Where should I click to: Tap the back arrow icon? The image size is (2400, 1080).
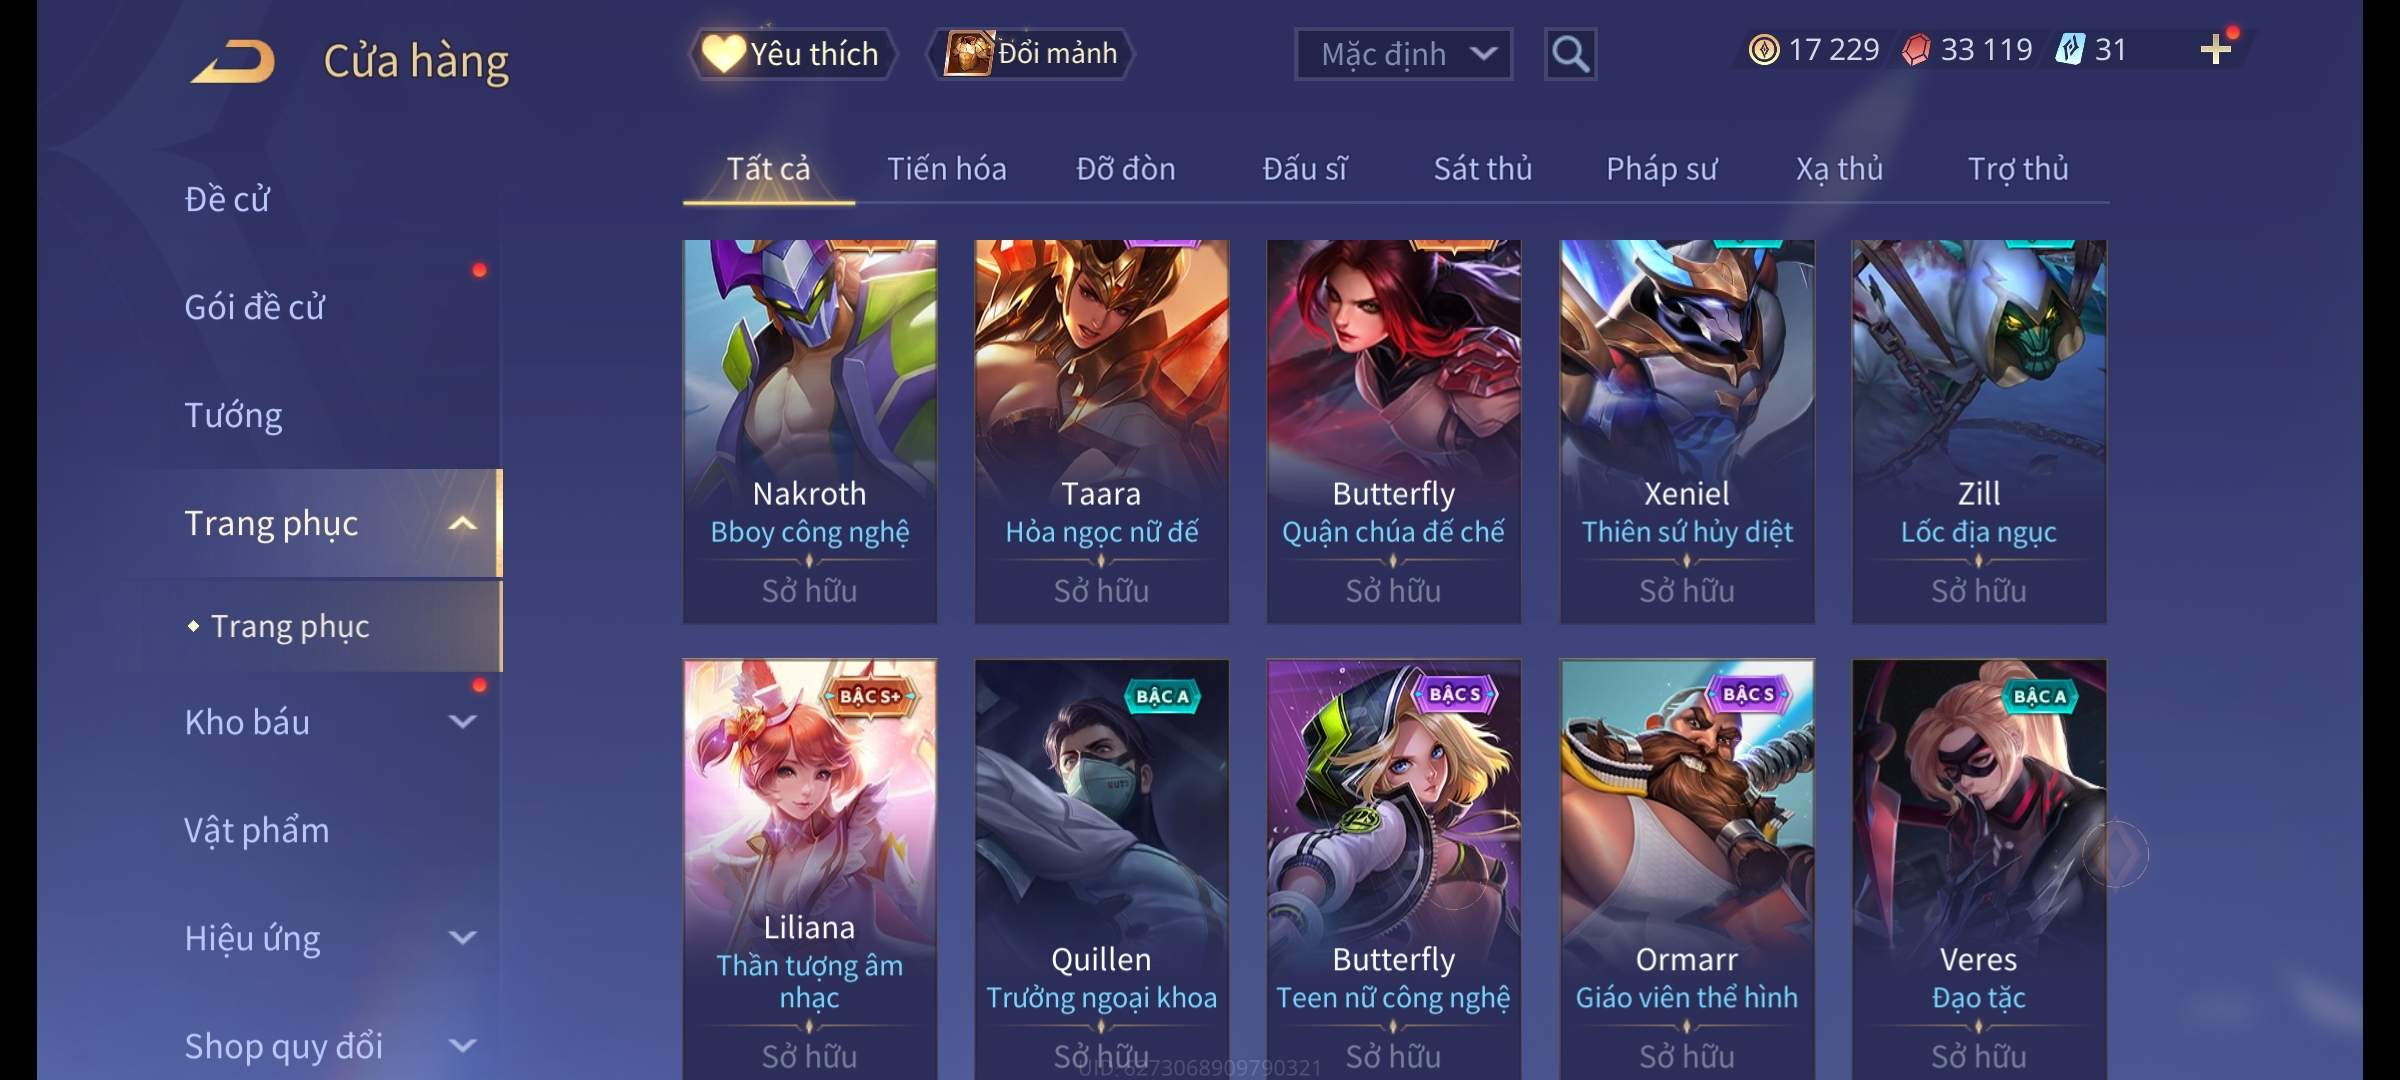pos(234,61)
